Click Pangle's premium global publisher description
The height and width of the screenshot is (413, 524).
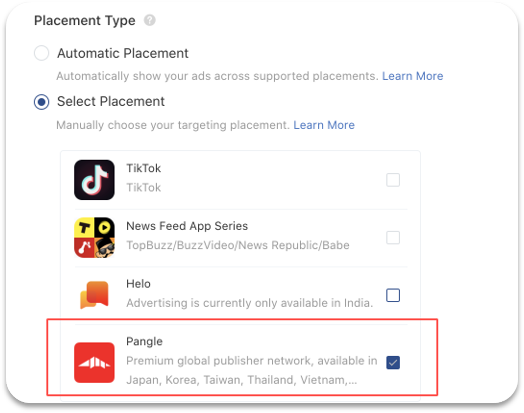coord(252,371)
